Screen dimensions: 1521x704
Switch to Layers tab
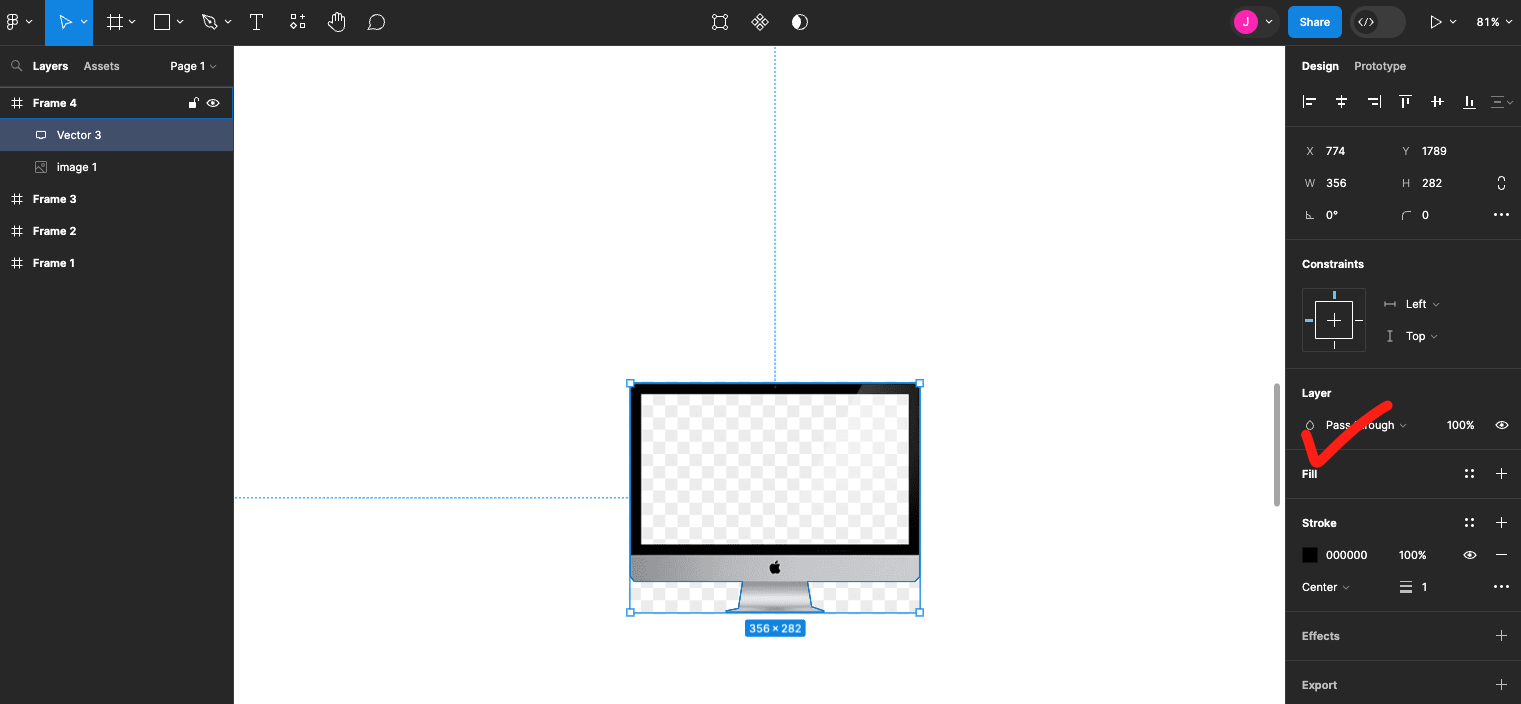50,66
